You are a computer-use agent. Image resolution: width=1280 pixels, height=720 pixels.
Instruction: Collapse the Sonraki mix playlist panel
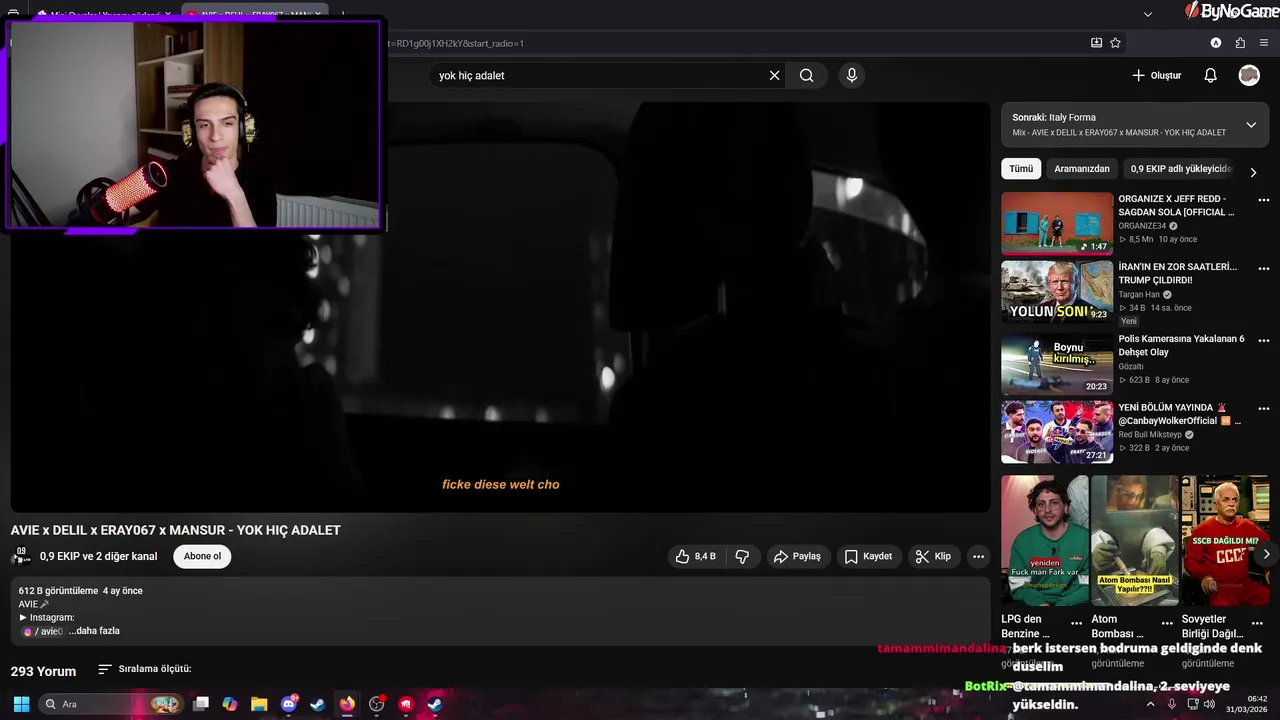tap(1251, 125)
